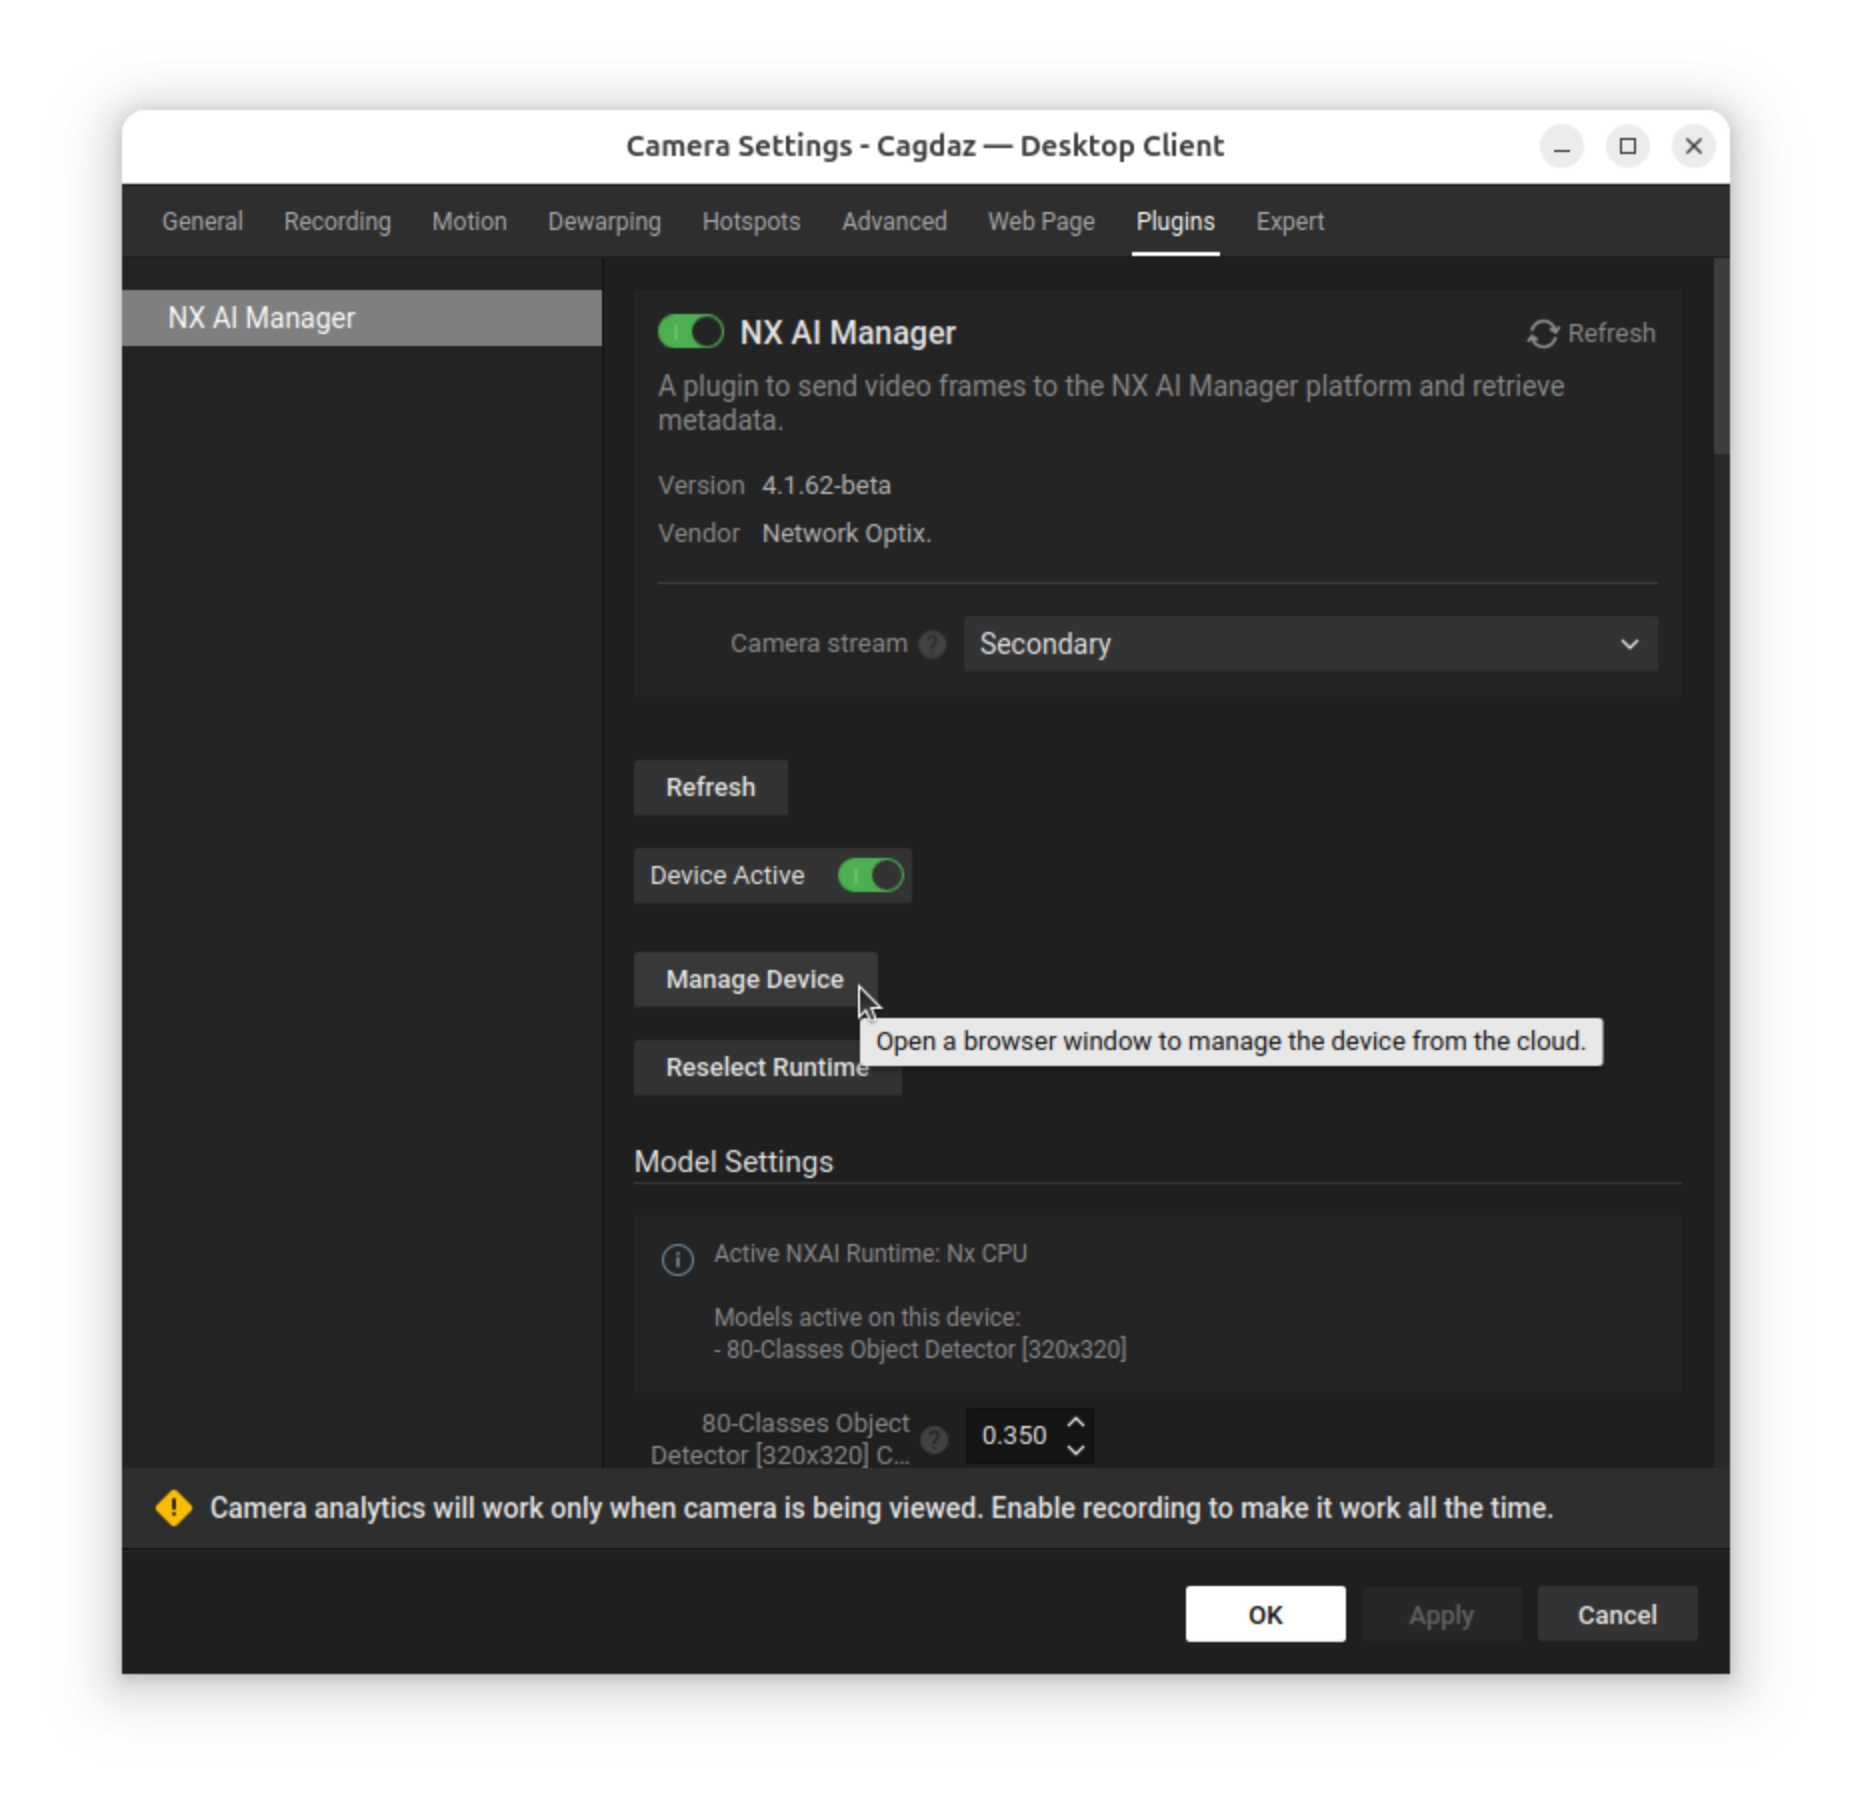Decrease the detector confidence value with down arrow
Viewport: 1852px width, 1808px height.
point(1076,1450)
